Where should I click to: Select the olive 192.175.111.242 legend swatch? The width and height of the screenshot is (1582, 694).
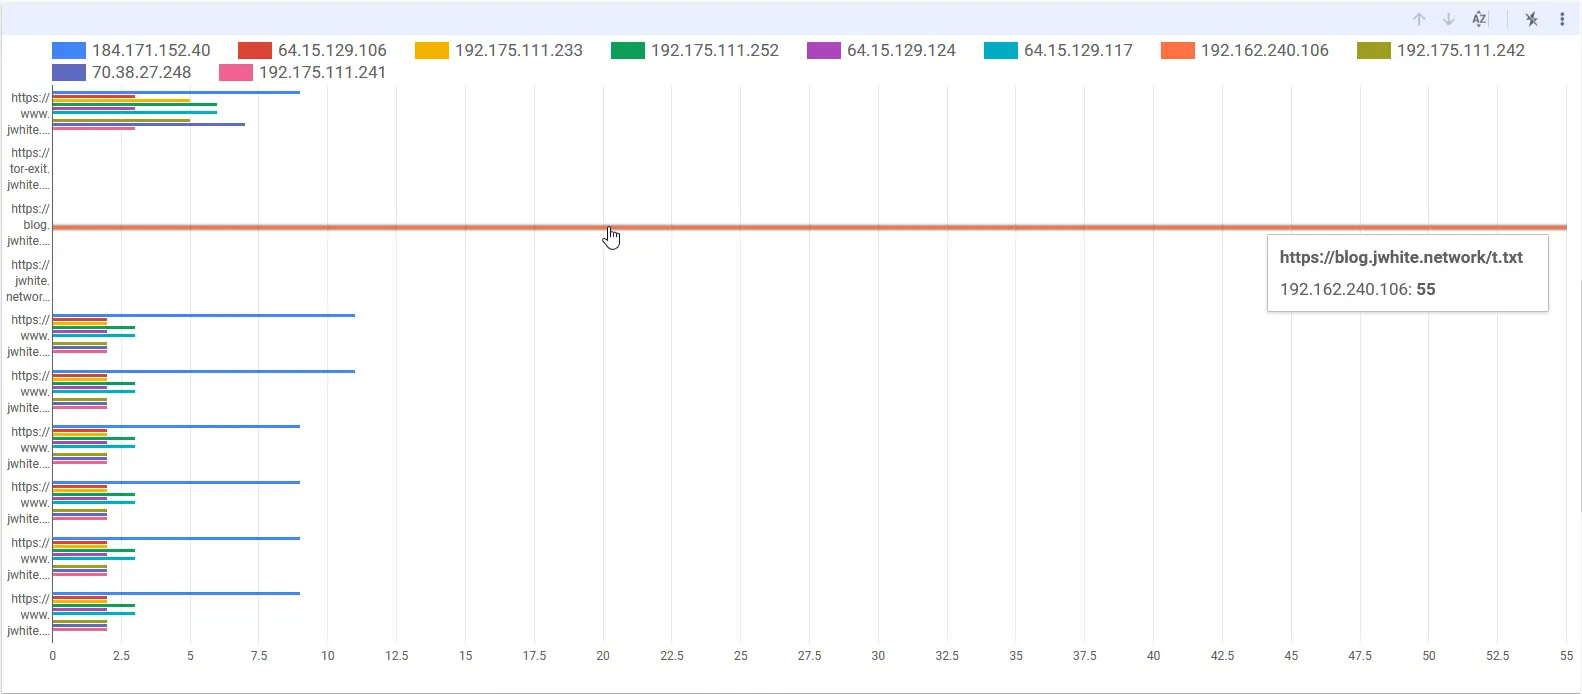(x=1374, y=50)
